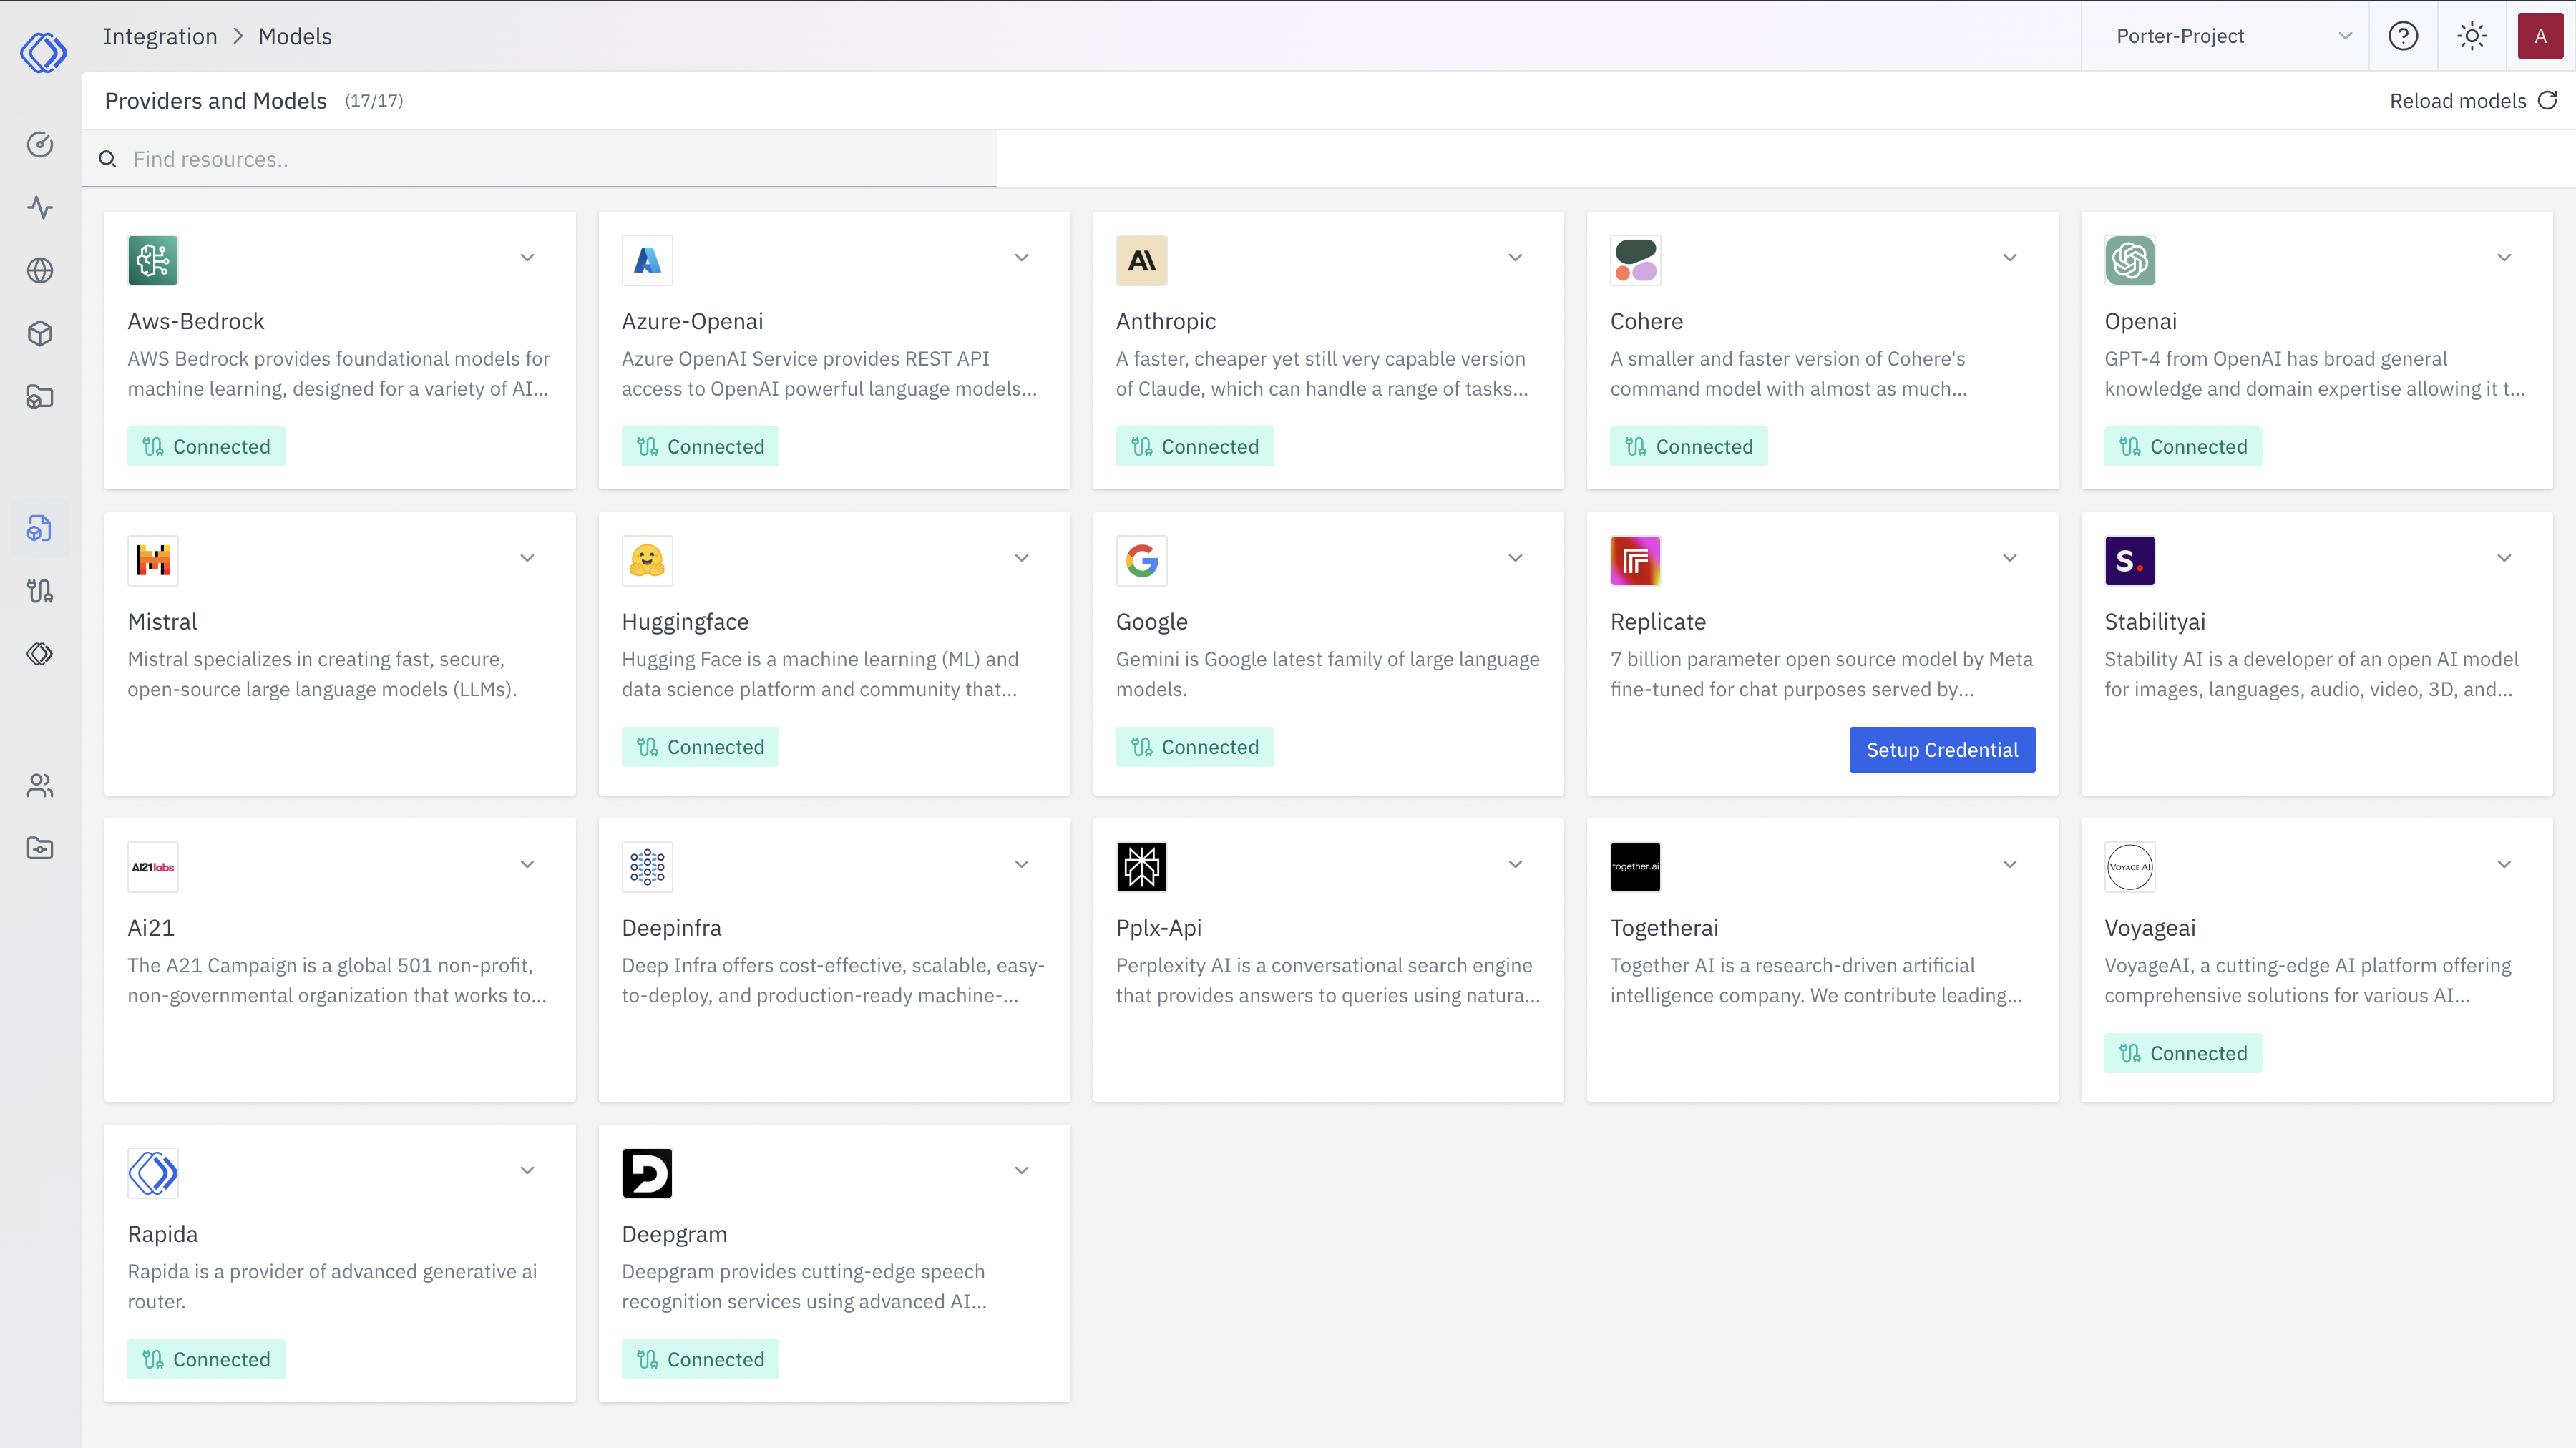Toggle the Anthropic Connected status badge
The width and height of the screenshot is (2576, 1448).
coord(1194,446)
